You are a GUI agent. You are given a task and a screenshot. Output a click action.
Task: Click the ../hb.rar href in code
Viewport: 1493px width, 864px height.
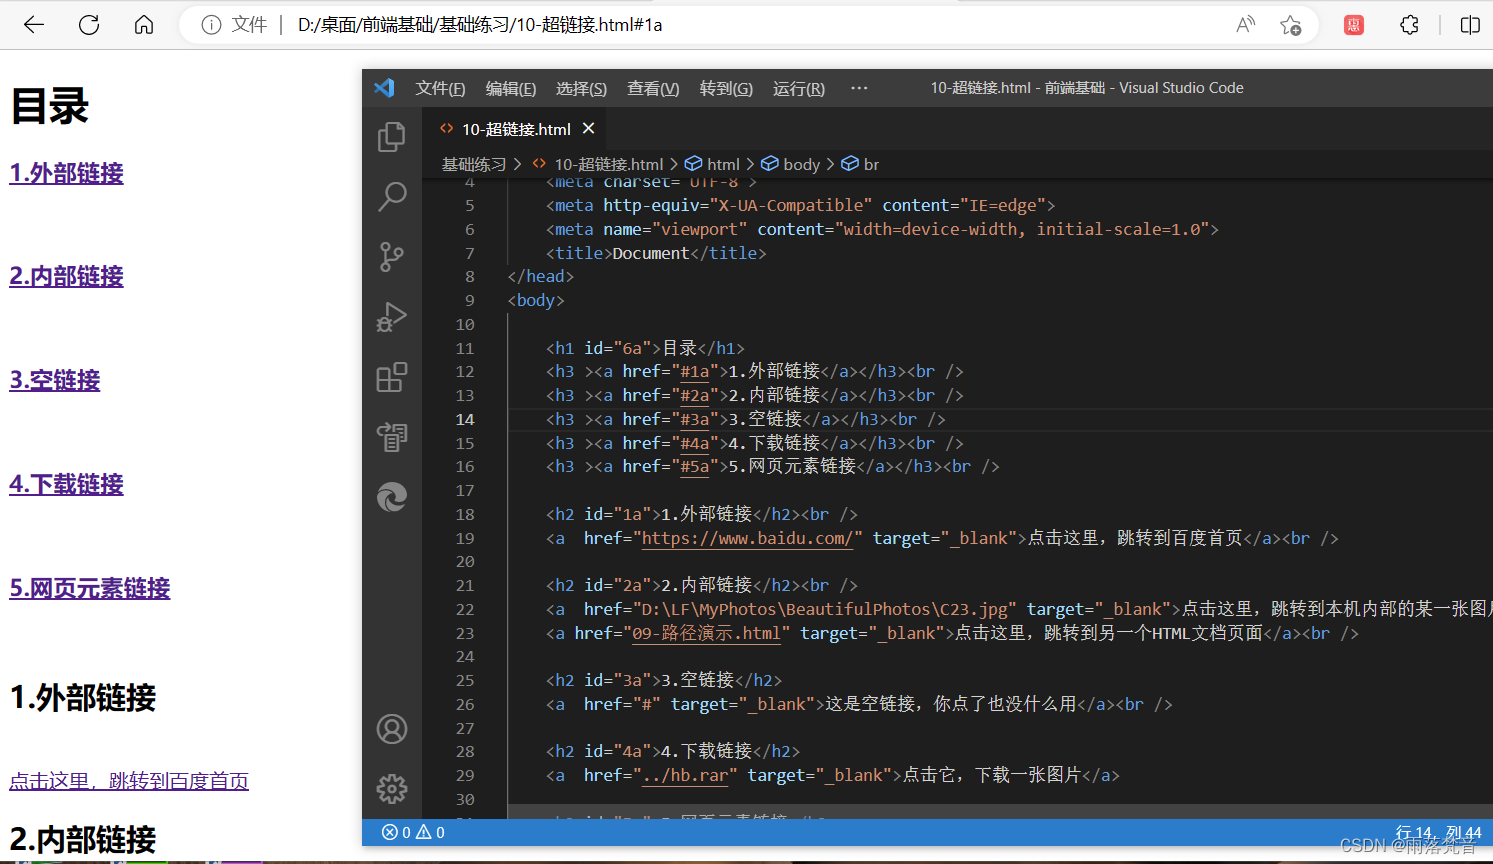pos(685,775)
